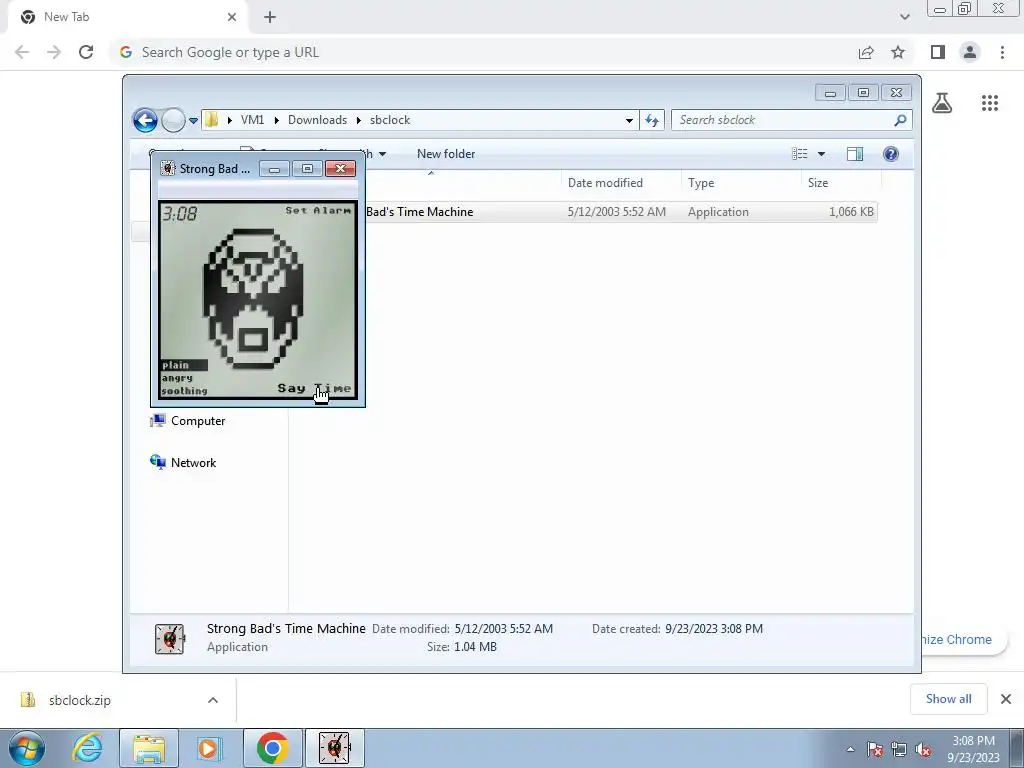The width and height of the screenshot is (1024, 768).
Task: Click the search magnifier icon
Action: tap(901, 120)
